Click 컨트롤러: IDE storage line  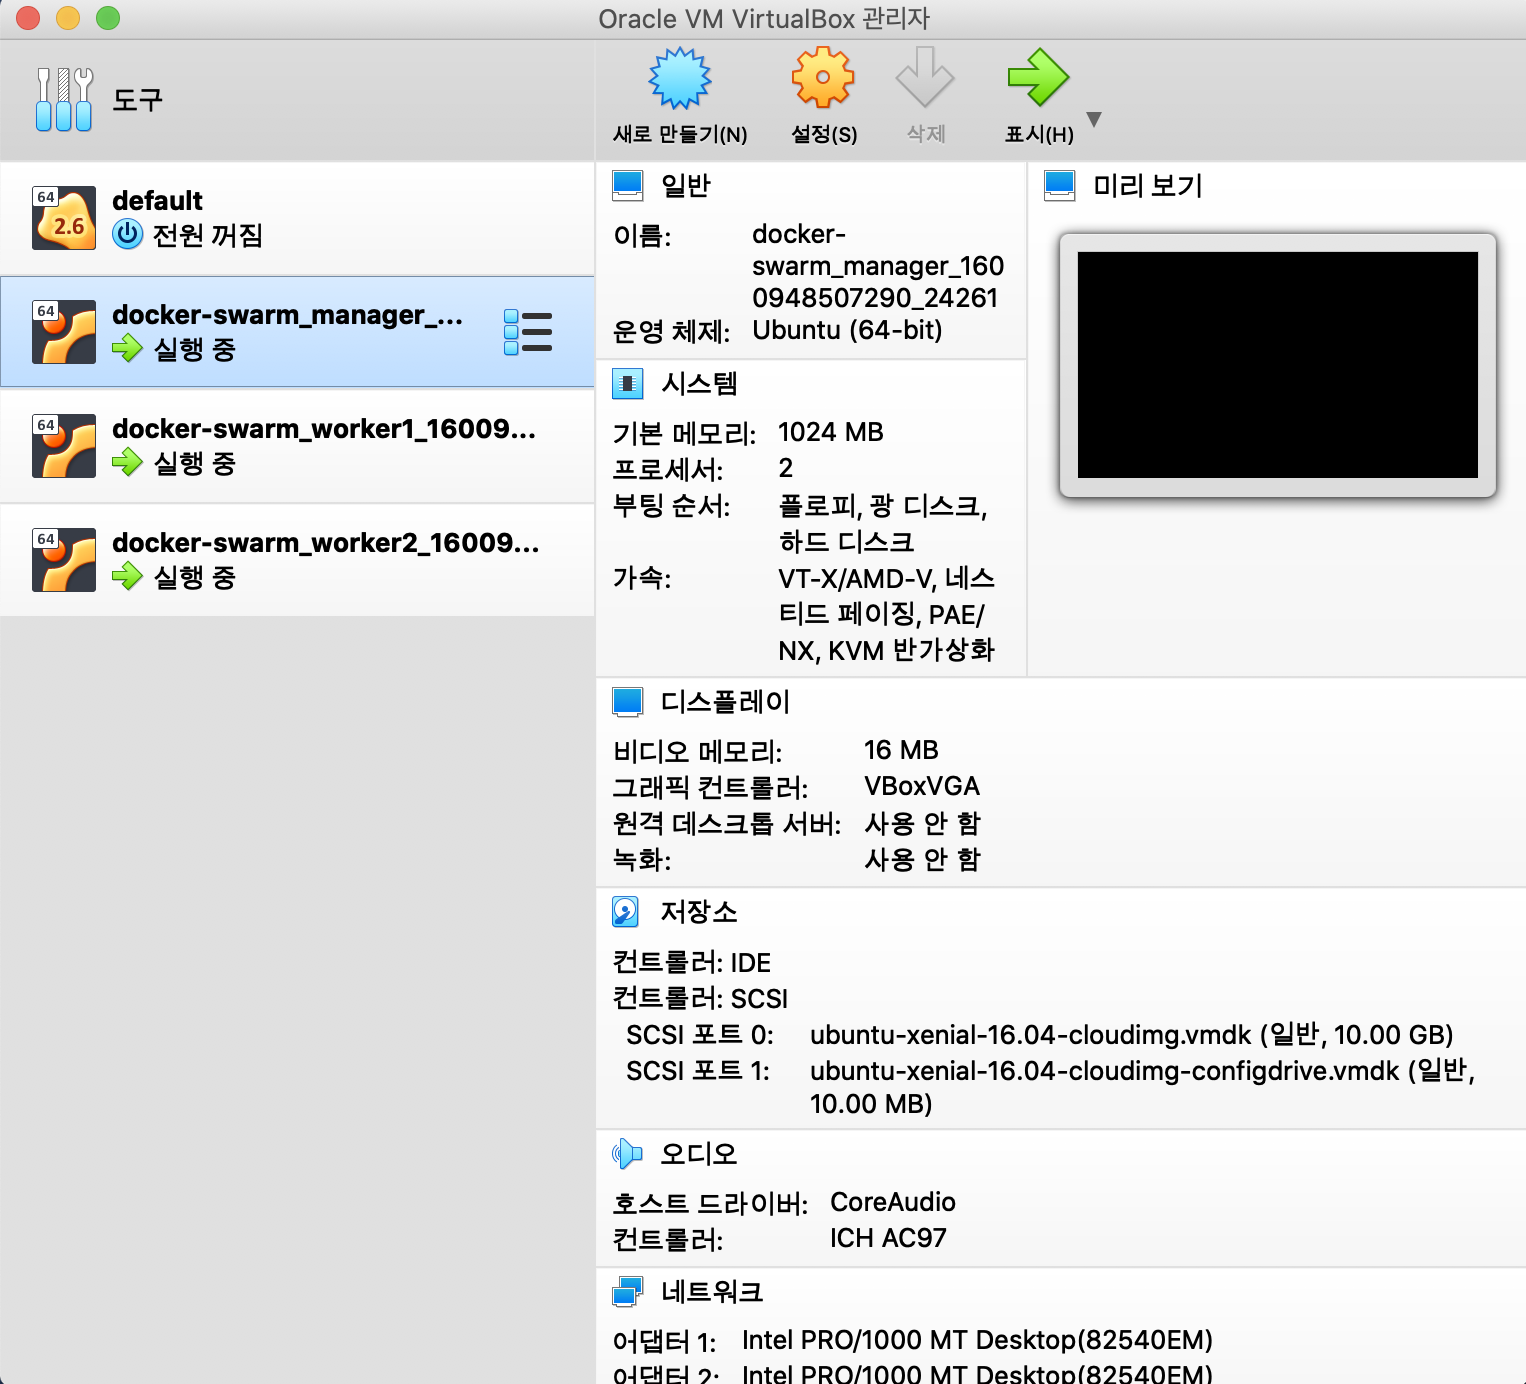coord(692,962)
